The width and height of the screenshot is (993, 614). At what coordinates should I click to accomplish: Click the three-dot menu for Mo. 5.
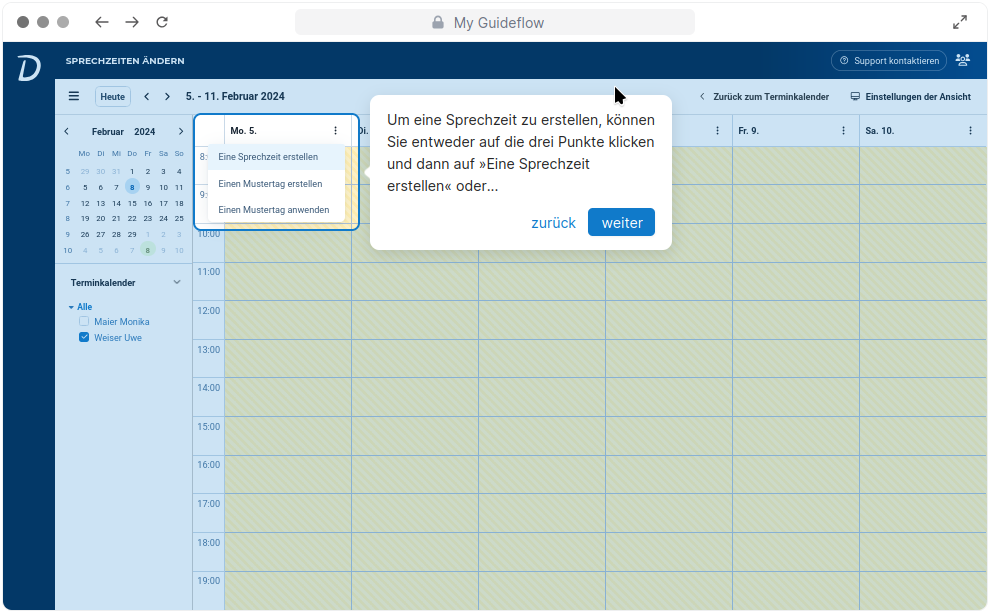click(x=335, y=131)
